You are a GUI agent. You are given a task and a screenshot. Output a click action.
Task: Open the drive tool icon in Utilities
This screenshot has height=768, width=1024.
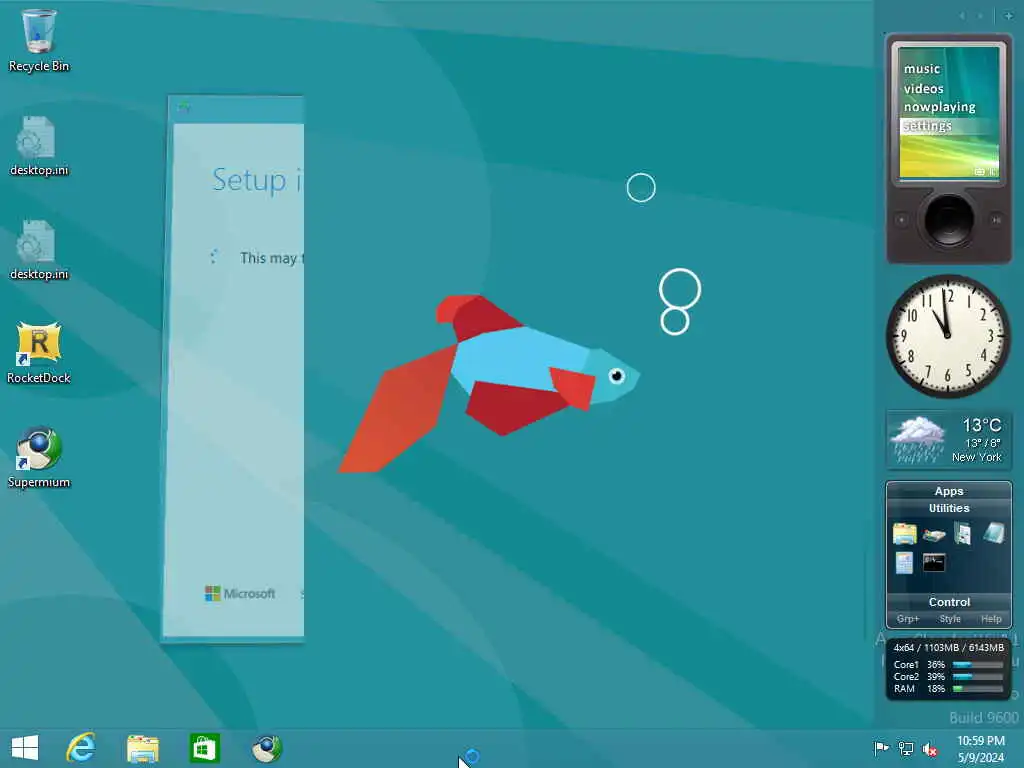(934, 536)
